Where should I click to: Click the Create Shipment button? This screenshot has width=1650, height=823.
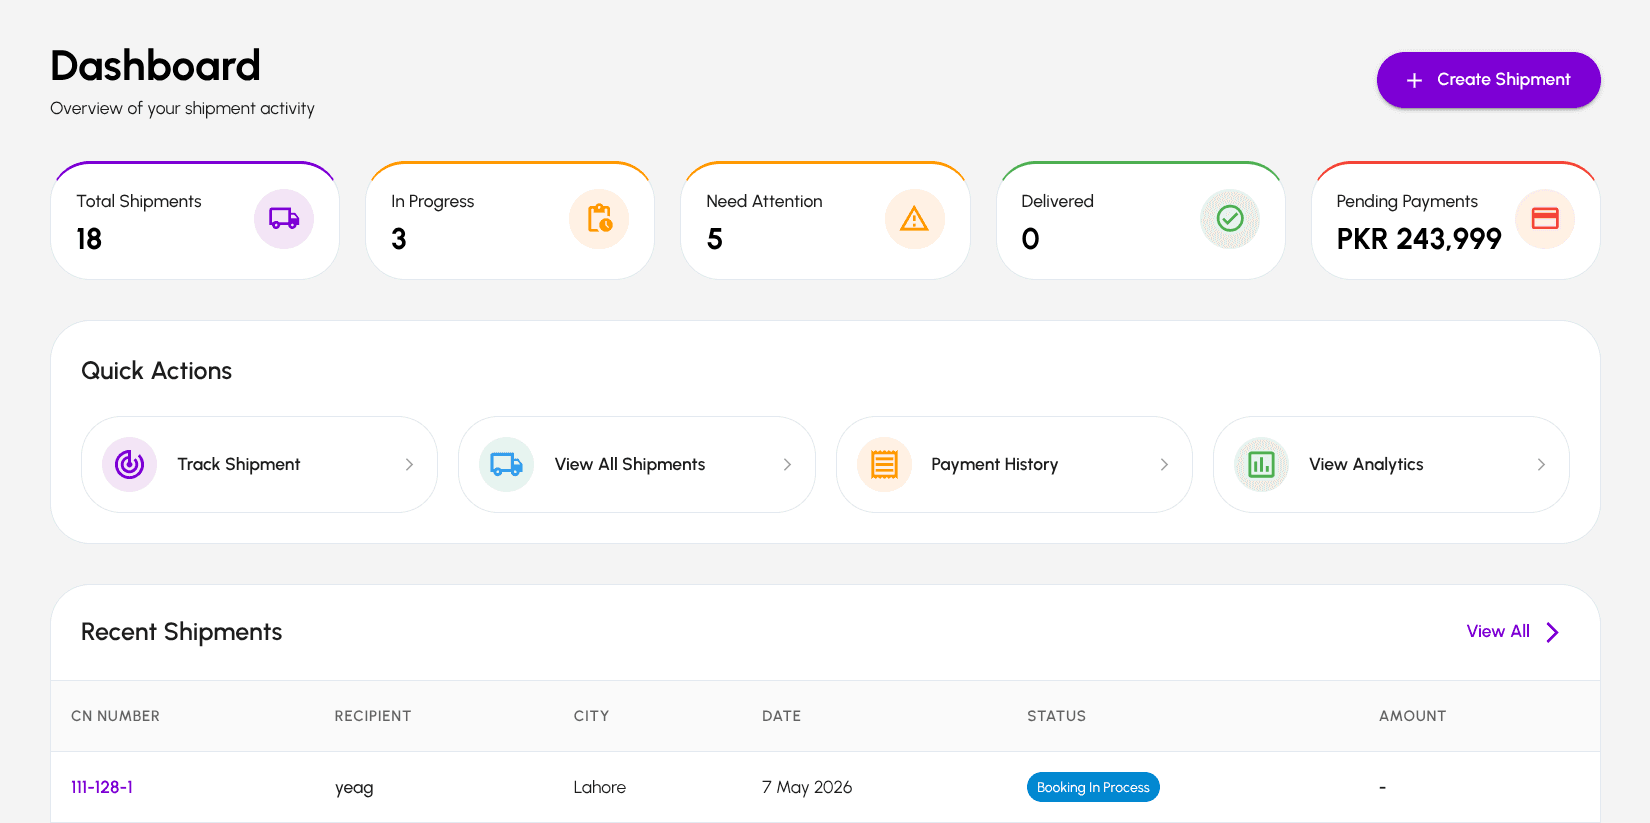pyautogui.click(x=1488, y=80)
